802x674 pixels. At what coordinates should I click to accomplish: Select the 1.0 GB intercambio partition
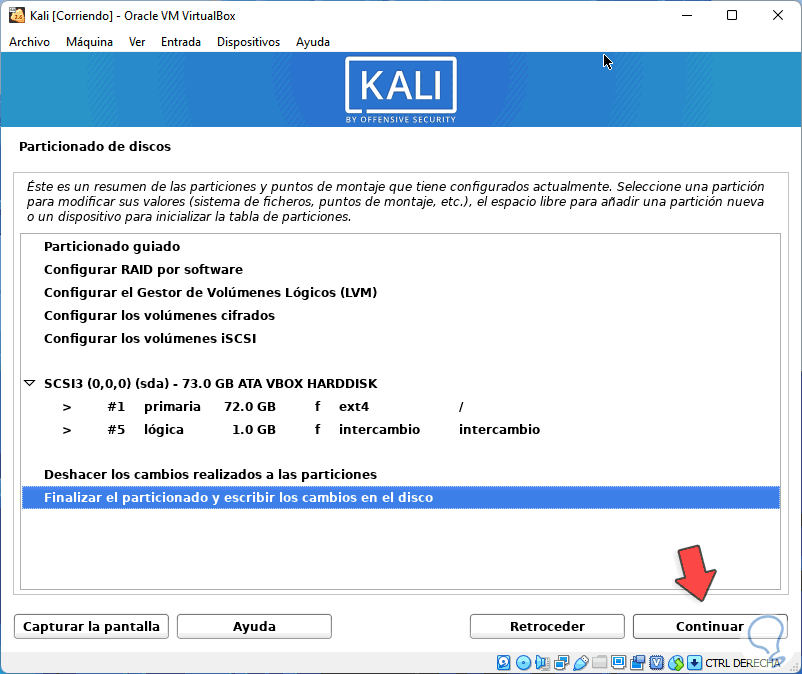[x=400, y=430]
